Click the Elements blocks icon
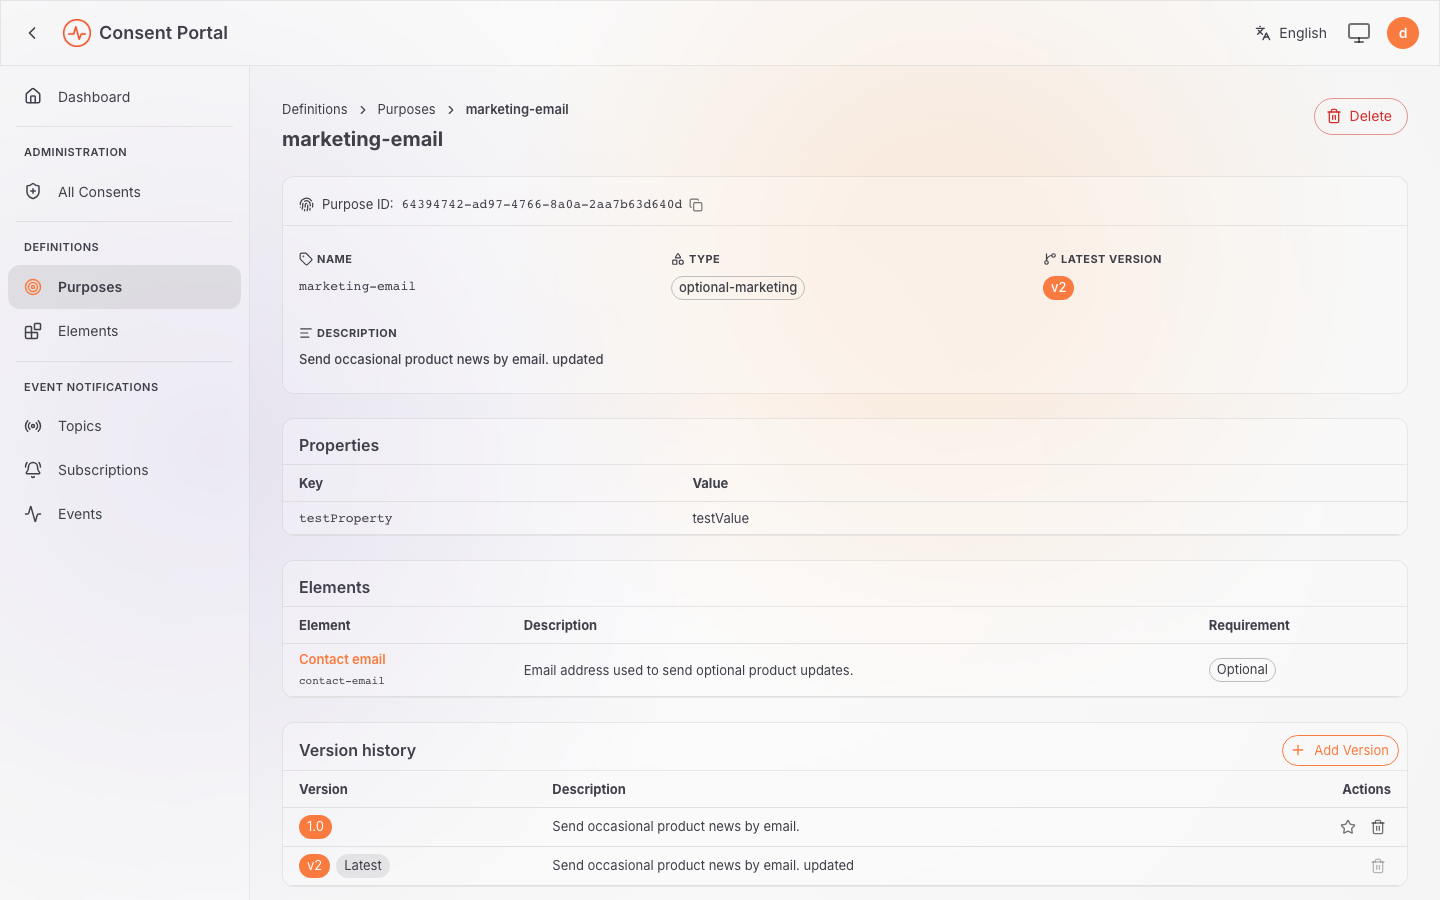The height and width of the screenshot is (900, 1440). 33,331
